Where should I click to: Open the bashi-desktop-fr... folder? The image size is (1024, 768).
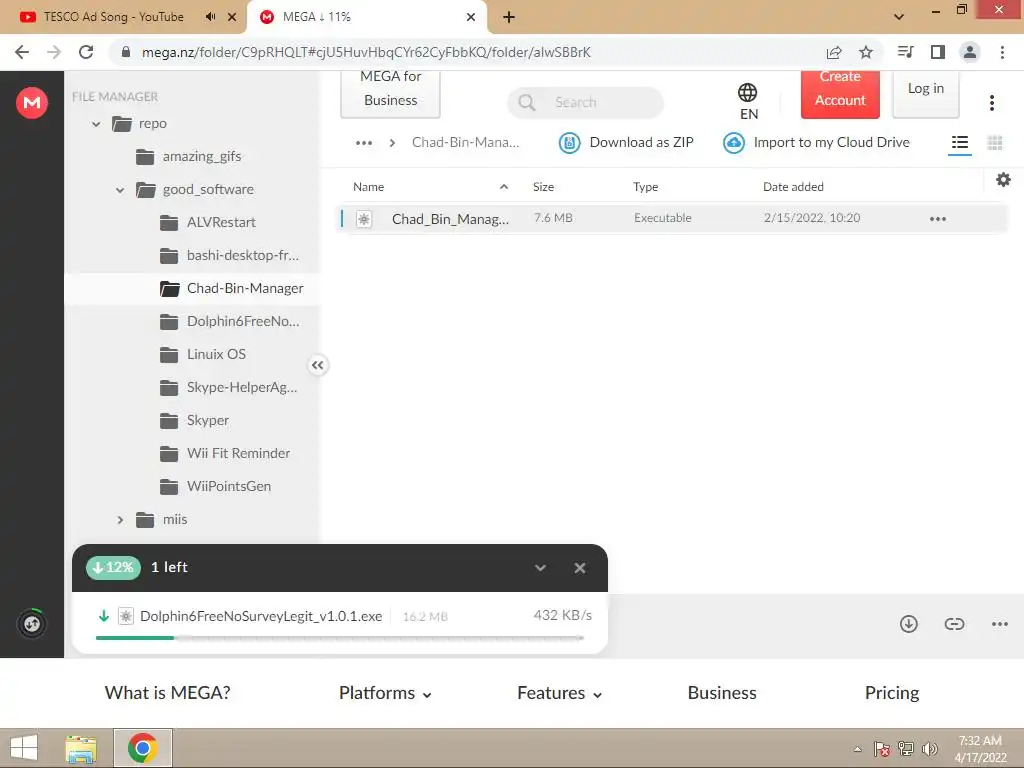229,255
